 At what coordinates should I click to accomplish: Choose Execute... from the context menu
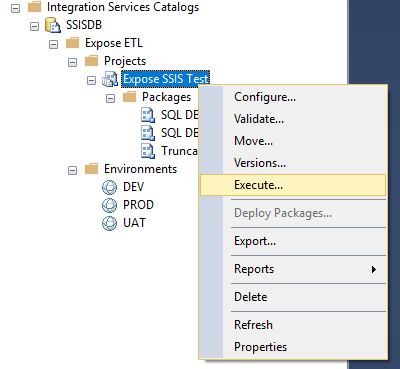tap(293, 185)
